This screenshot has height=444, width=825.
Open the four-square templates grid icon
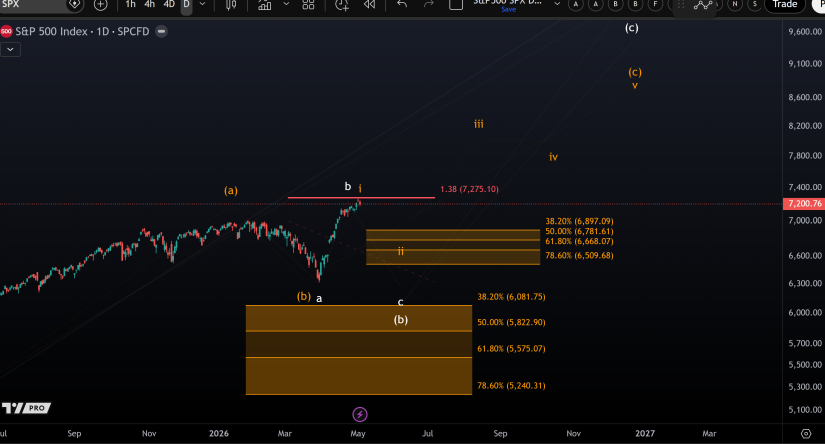click(308, 5)
